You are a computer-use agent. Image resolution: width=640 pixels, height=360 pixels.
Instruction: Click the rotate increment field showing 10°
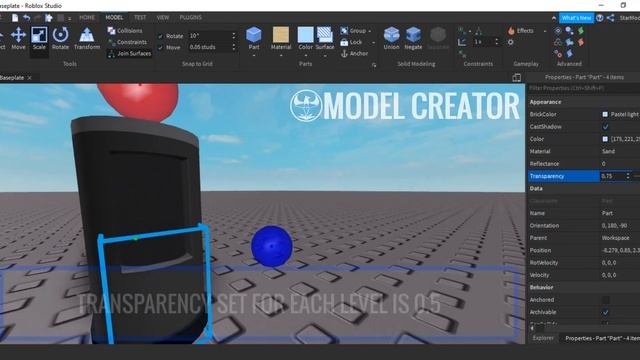pyautogui.click(x=209, y=36)
